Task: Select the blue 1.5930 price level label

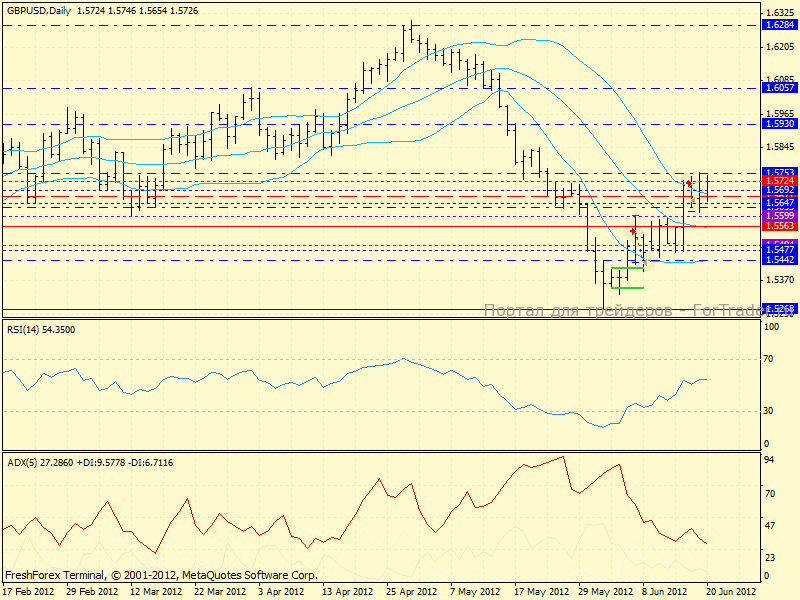Action: 778,124
